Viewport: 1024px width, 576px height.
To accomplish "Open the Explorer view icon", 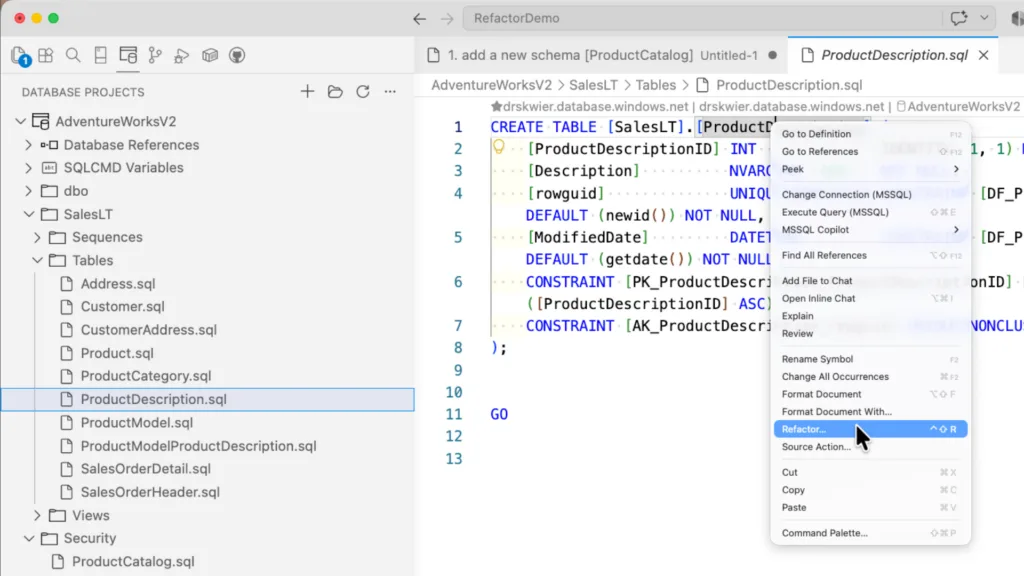I will pos(20,56).
